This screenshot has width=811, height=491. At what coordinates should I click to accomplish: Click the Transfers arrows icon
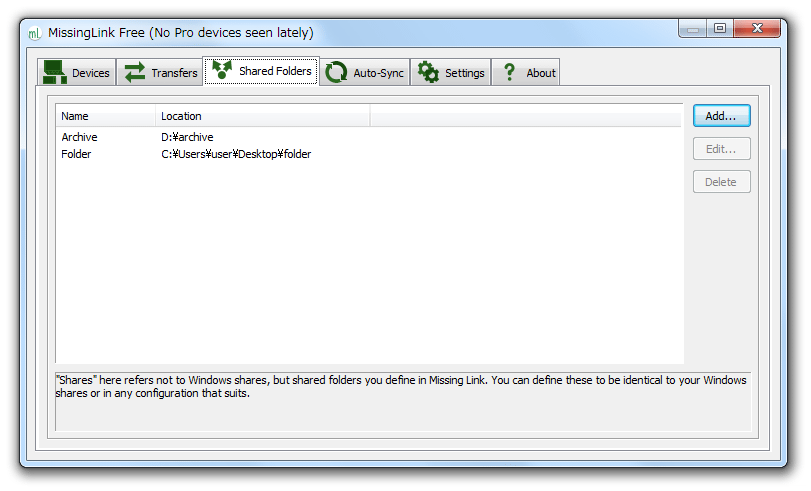pyautogui.click(x=135, y=72)
